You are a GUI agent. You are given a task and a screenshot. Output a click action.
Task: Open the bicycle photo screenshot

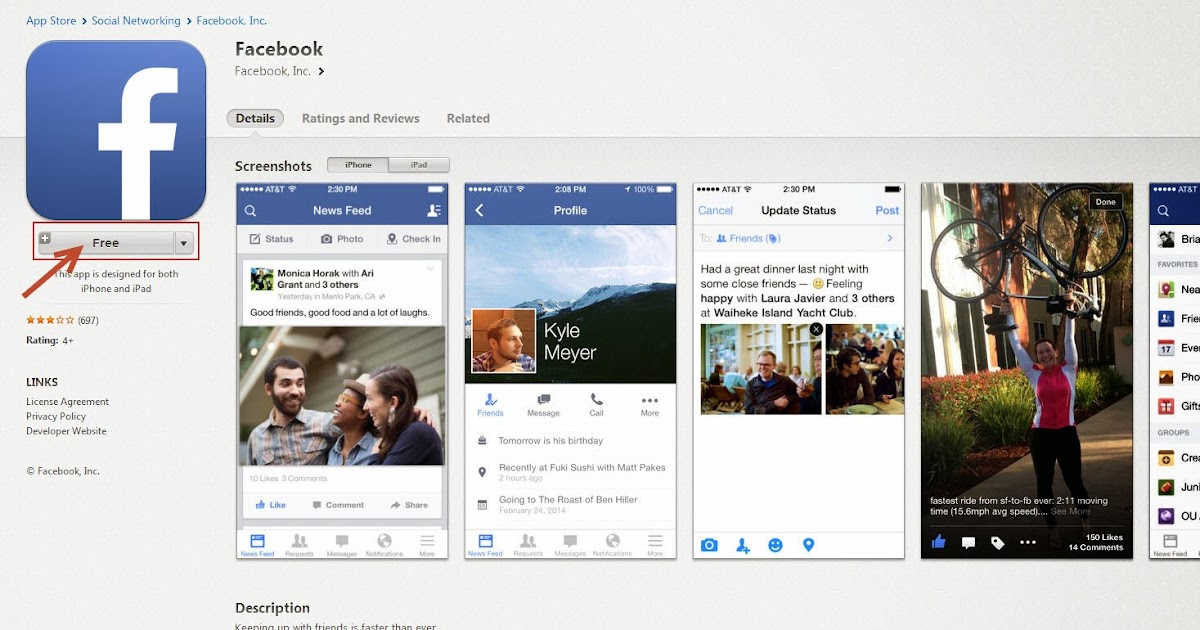click(1027, 371)
